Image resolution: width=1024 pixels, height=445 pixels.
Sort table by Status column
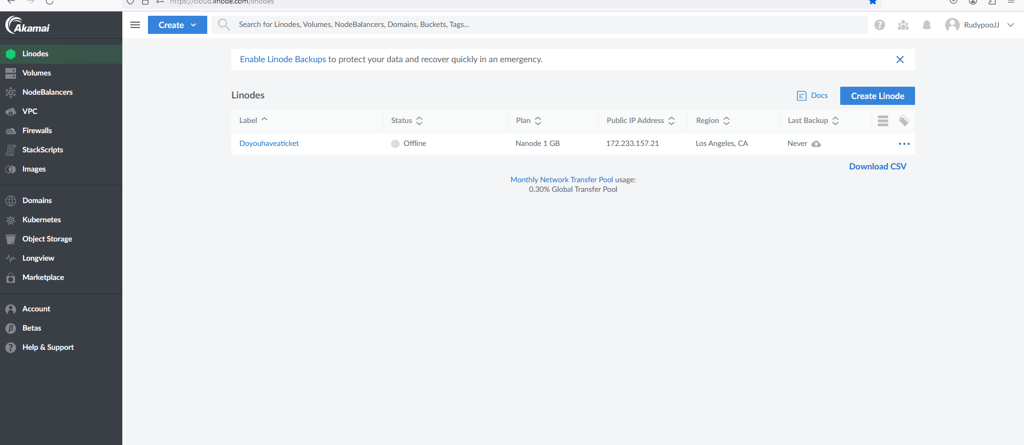click(x=407, y=121)
